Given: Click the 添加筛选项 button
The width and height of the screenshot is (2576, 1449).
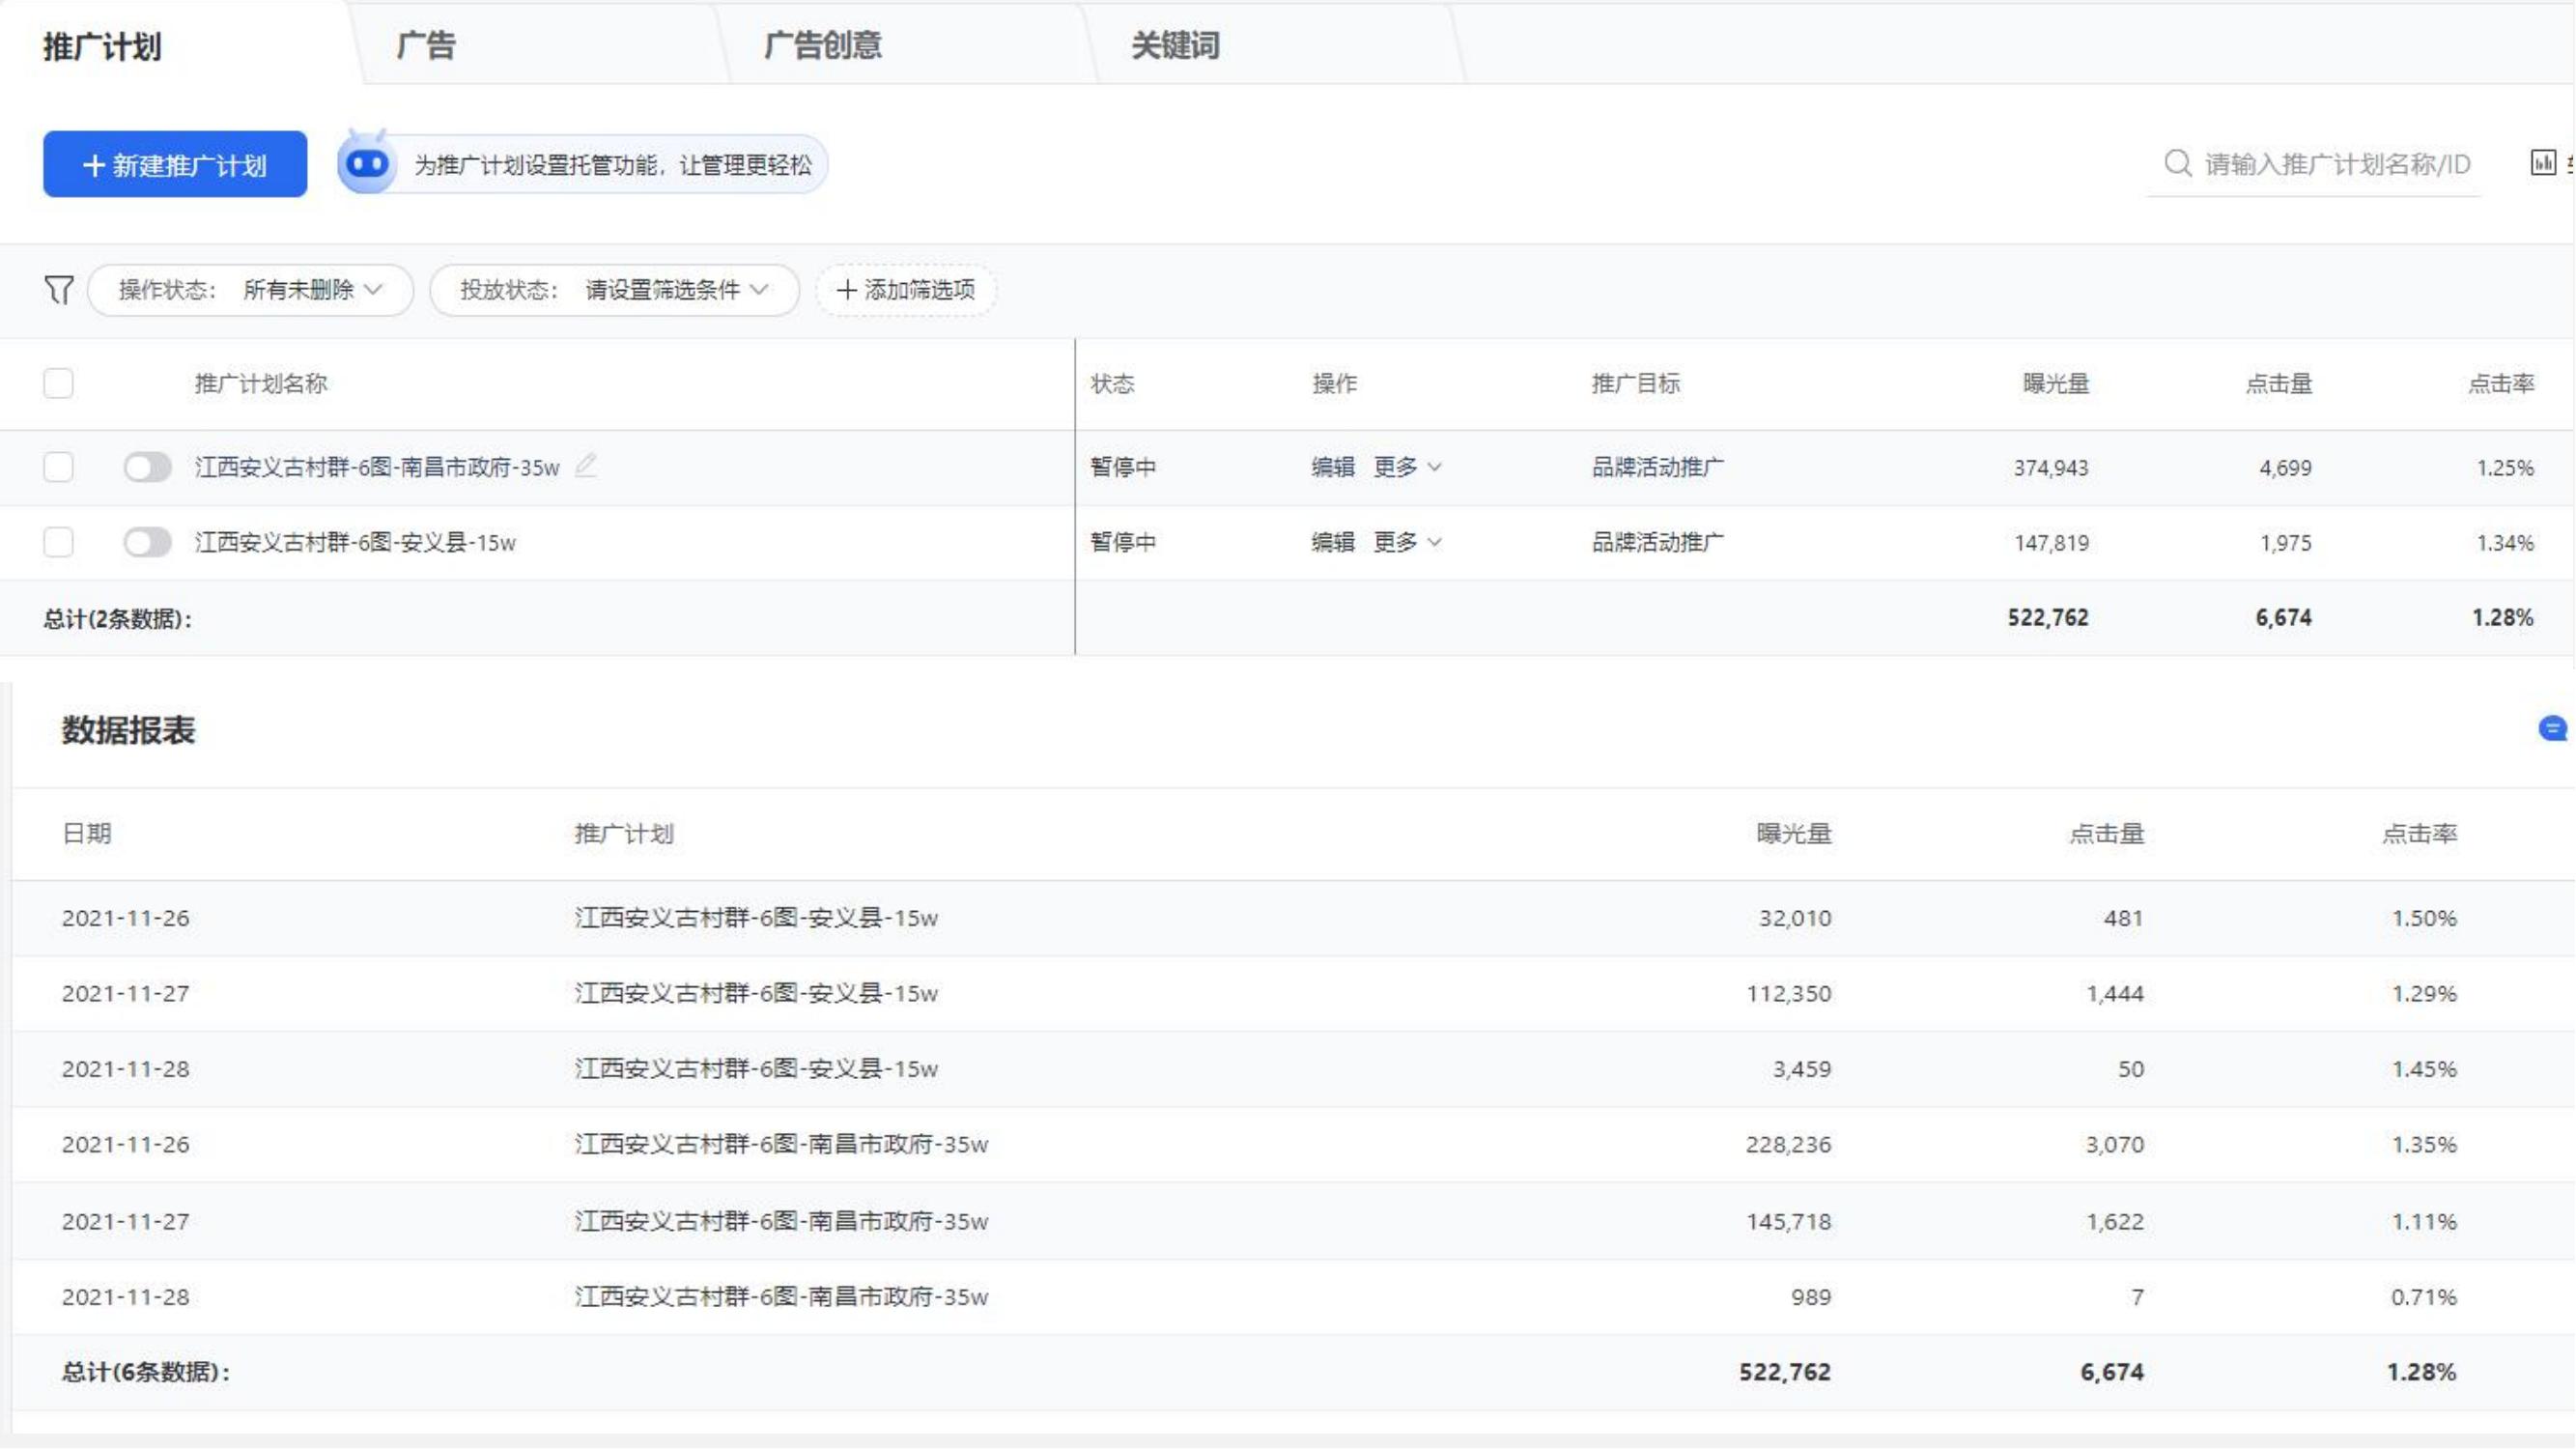Looking at the screenshot, I should [x=906, y=290].
